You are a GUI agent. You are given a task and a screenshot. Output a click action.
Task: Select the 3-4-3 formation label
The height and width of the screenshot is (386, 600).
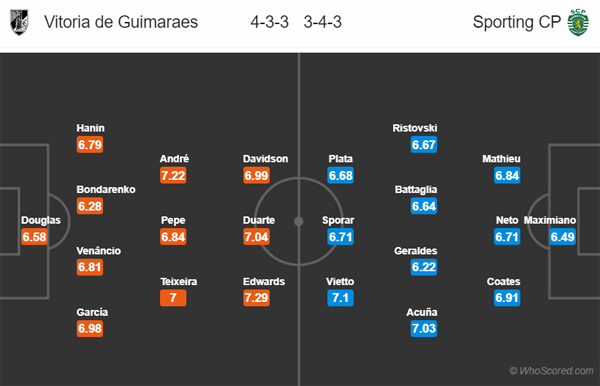(x=323, y=22)
